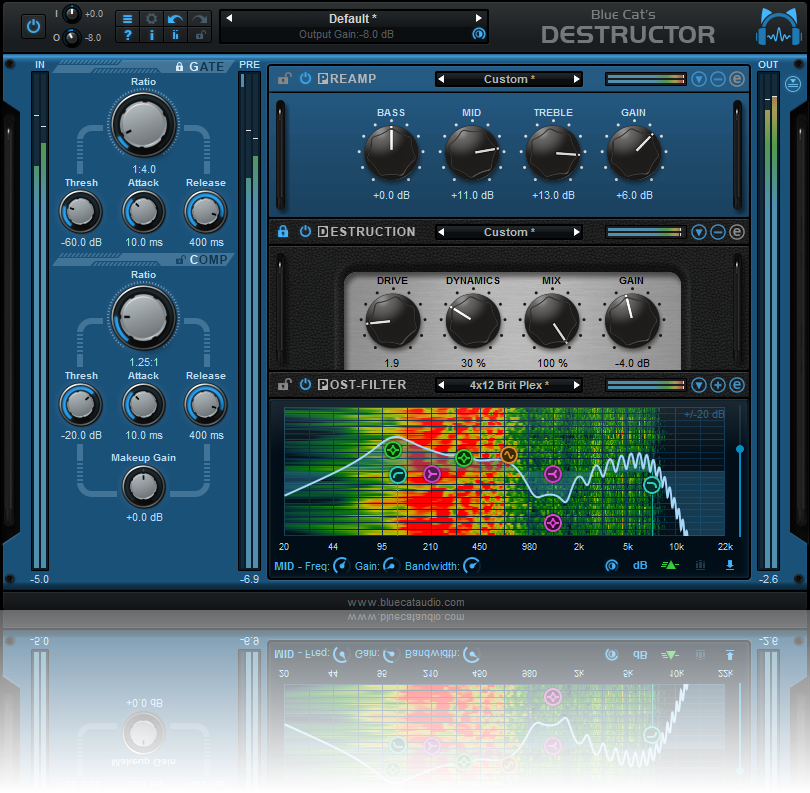Open the DESTRUCTION editor 'e' icon
The width and height of the screenshot is (810, 793).
pyautogui.click(x=737, y=232)
